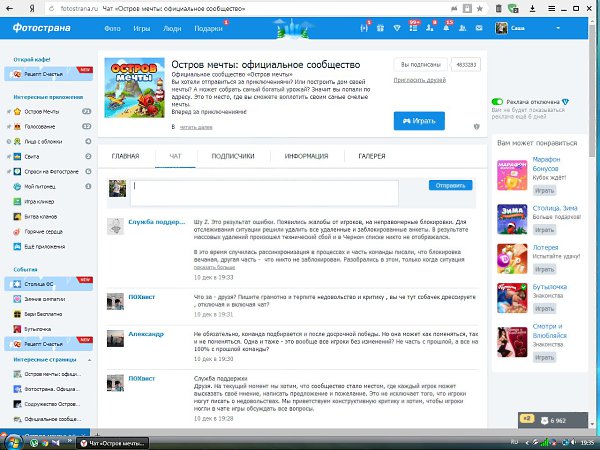Click the Вы подписаны subscription button
The image size is (600, 450).
tap(420, 63)
